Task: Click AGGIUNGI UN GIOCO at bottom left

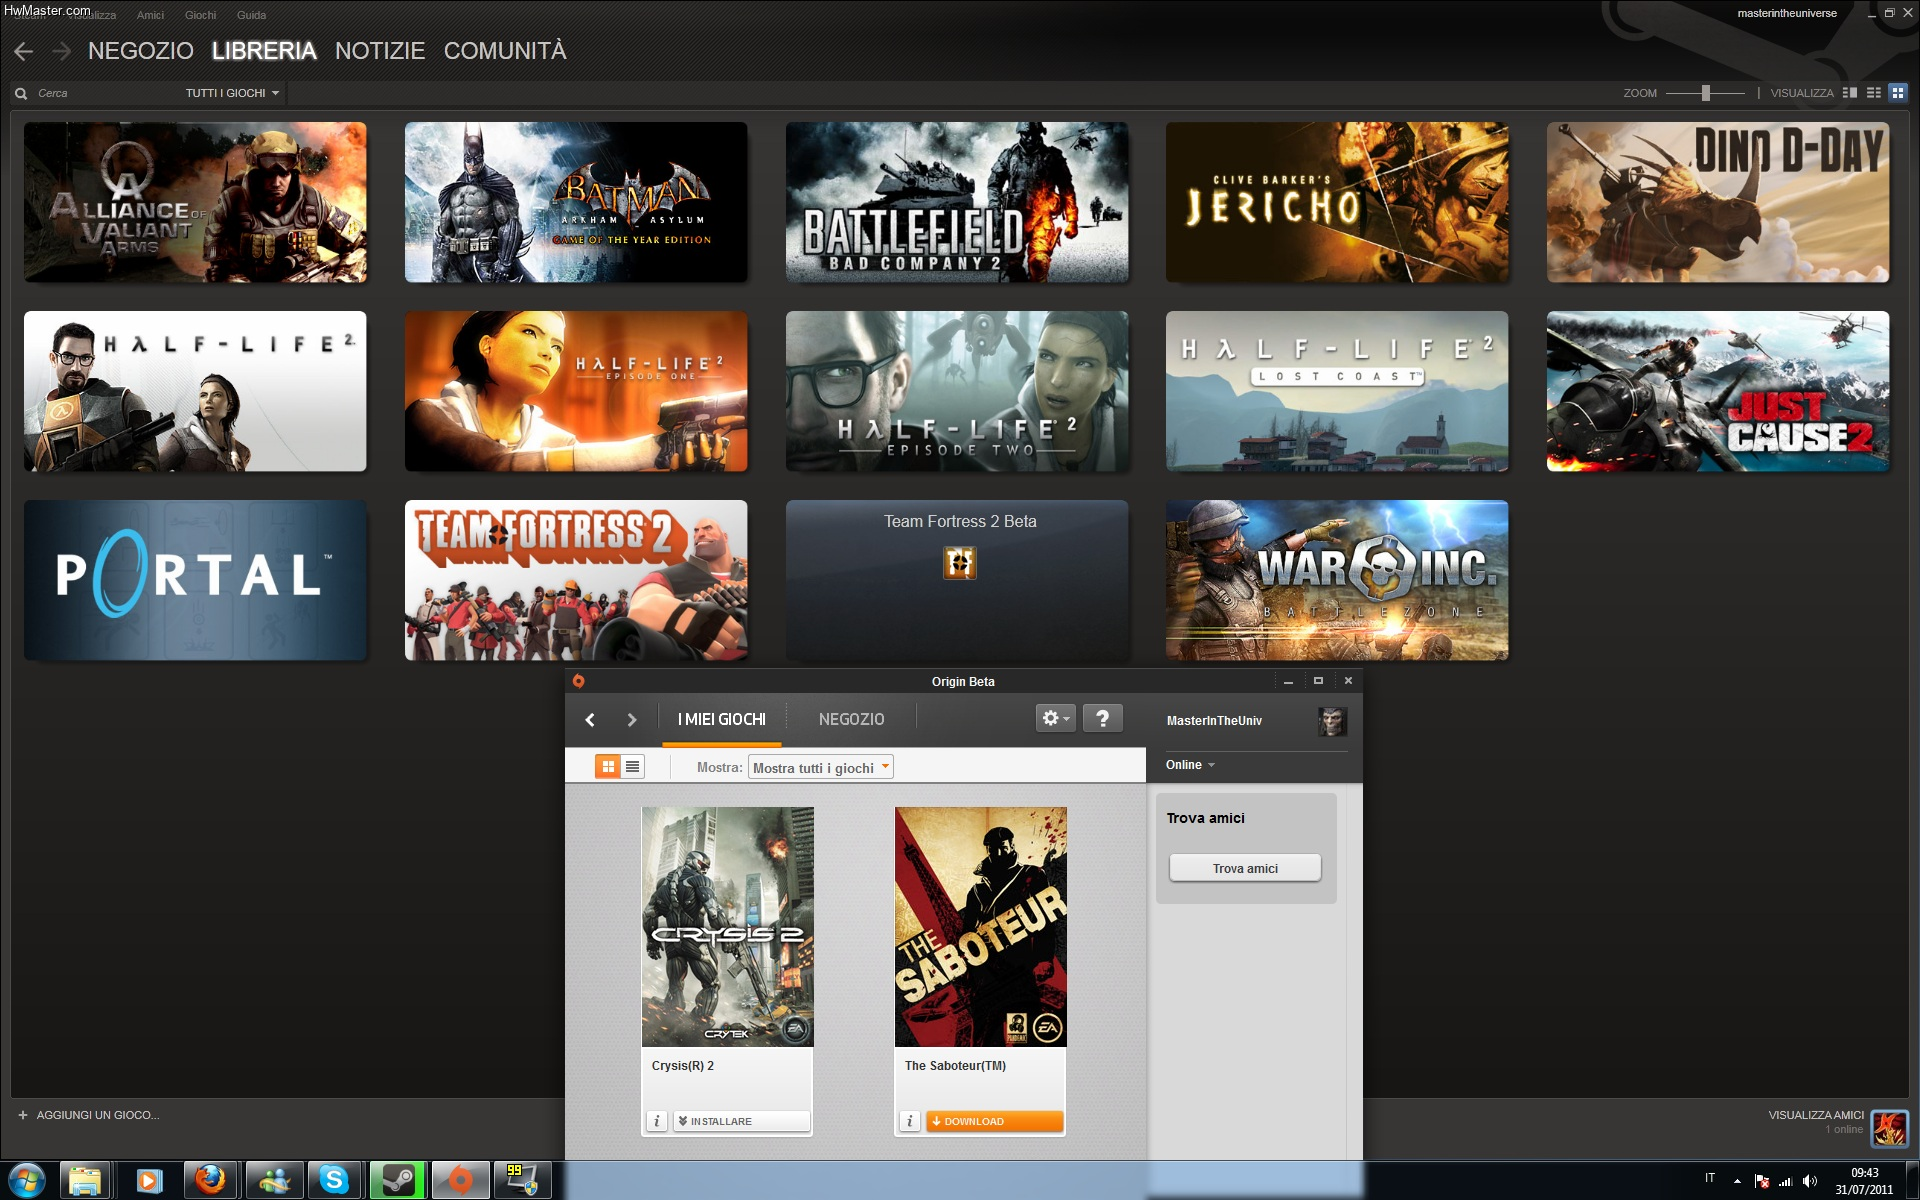Action: 89,1115
